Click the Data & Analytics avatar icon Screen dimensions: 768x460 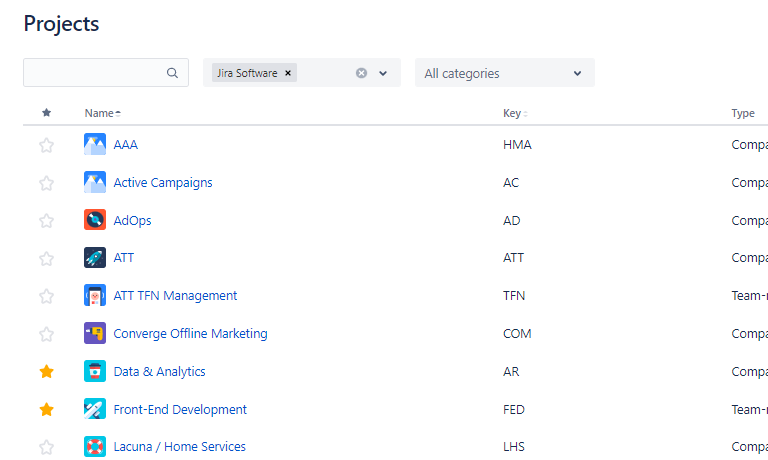(x=95, y=371)
